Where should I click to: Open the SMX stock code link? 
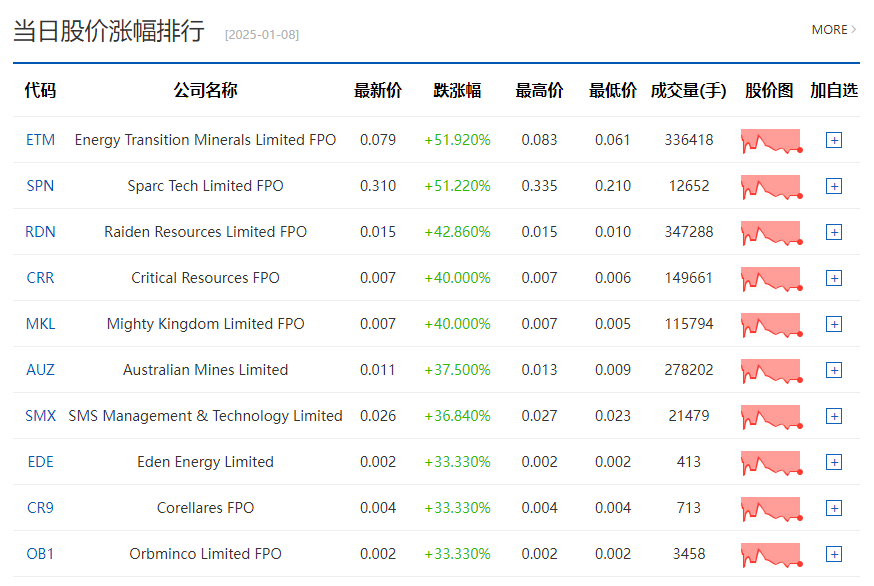[x=41, y=415]
